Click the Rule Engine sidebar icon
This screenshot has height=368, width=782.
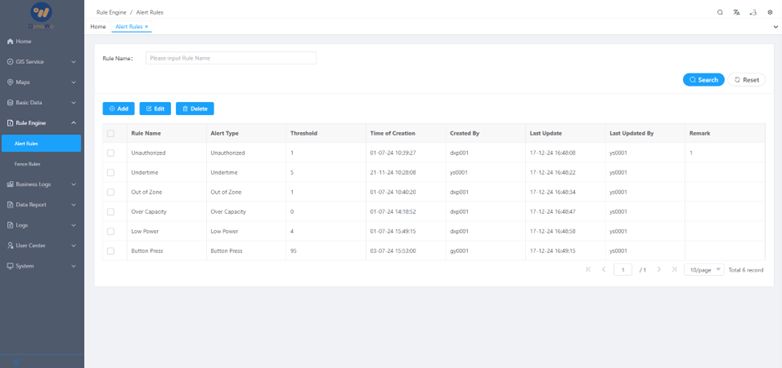point(10,123)
